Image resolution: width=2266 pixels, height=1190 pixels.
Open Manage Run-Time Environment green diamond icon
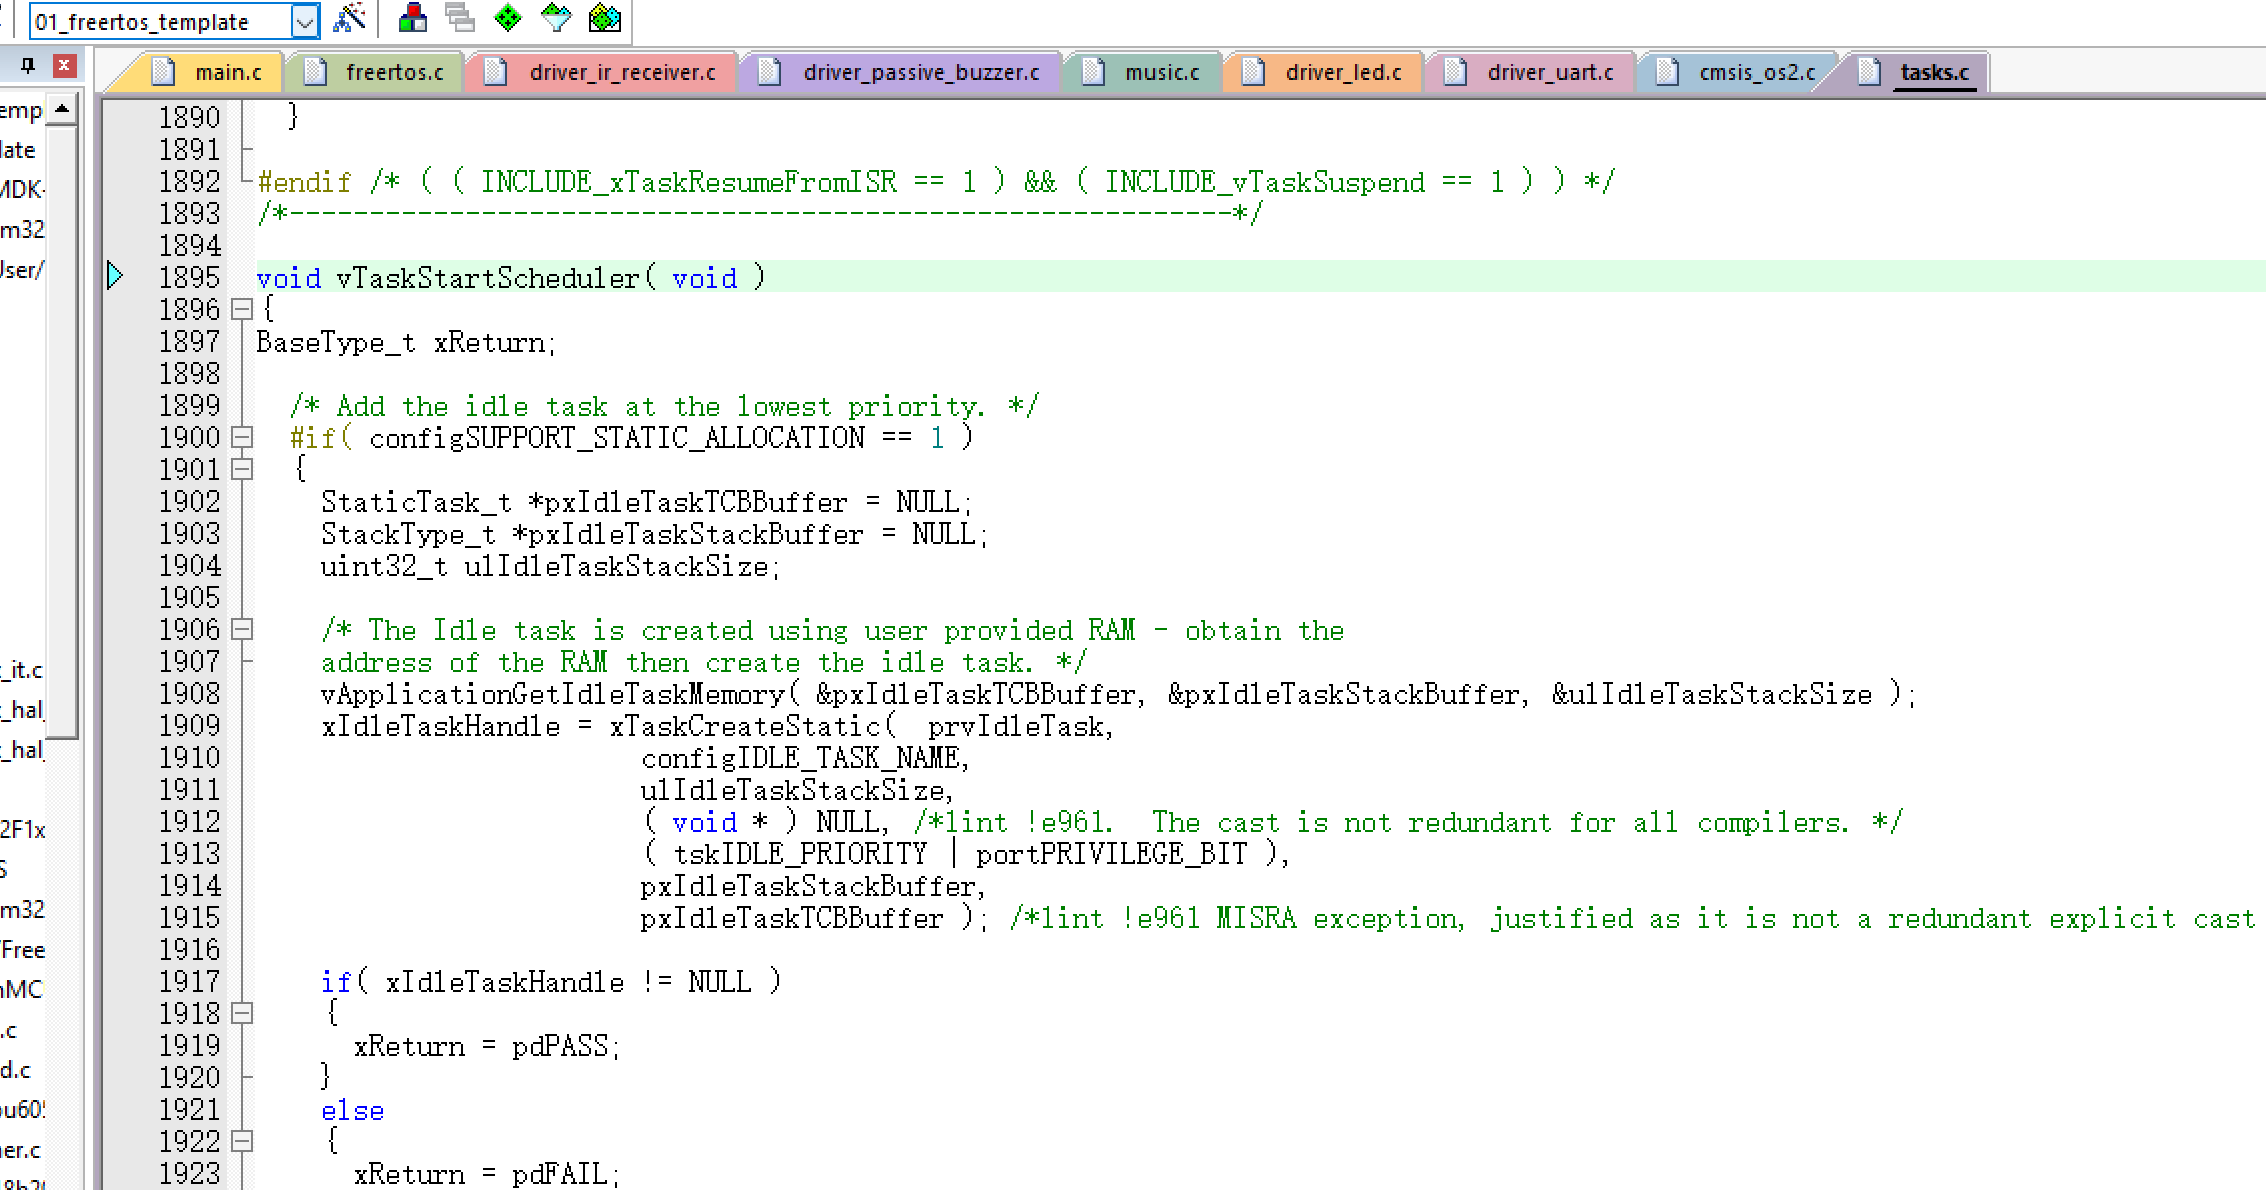pos(508,18)
